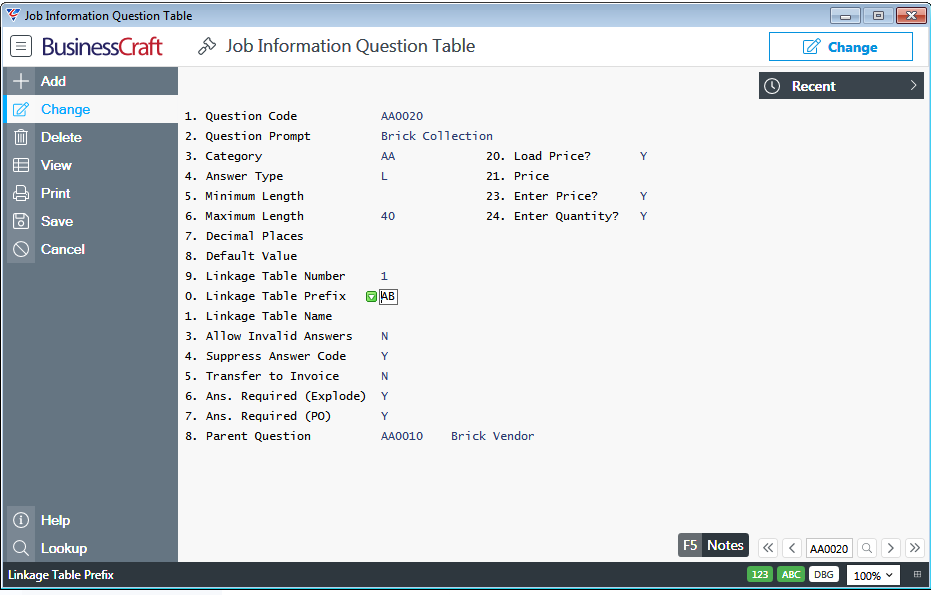Screen dimensions: 931x595
Task: Click the Price field label
Action: point(531,176)
